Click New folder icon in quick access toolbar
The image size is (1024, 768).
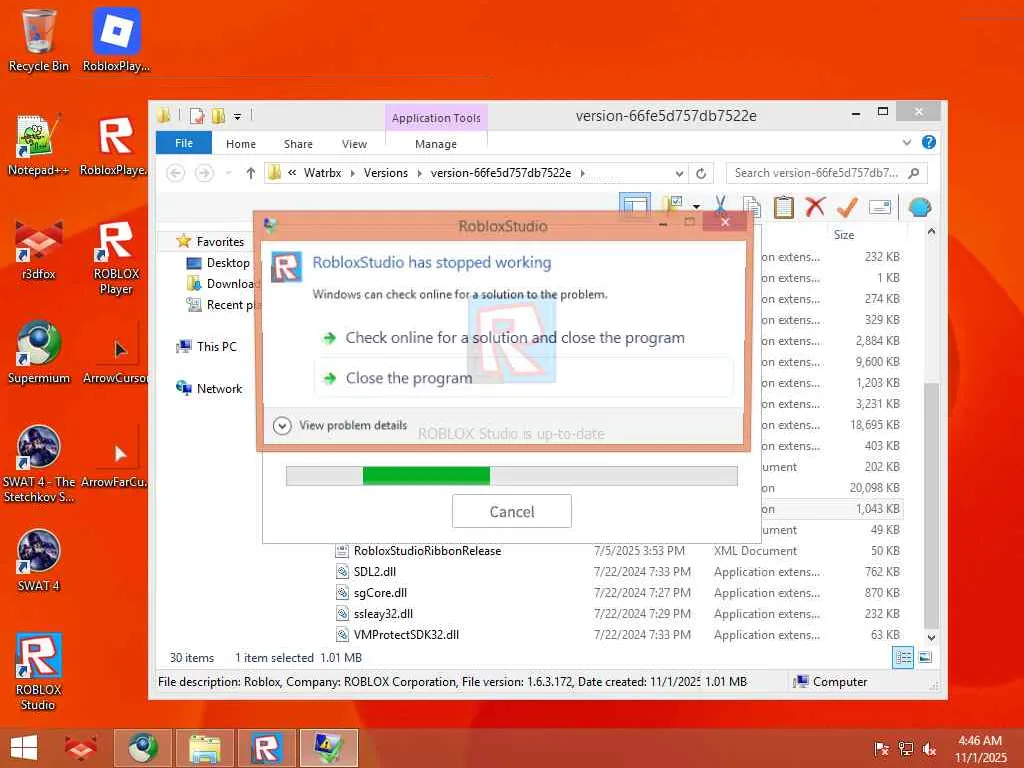click(x=218, y=116)
